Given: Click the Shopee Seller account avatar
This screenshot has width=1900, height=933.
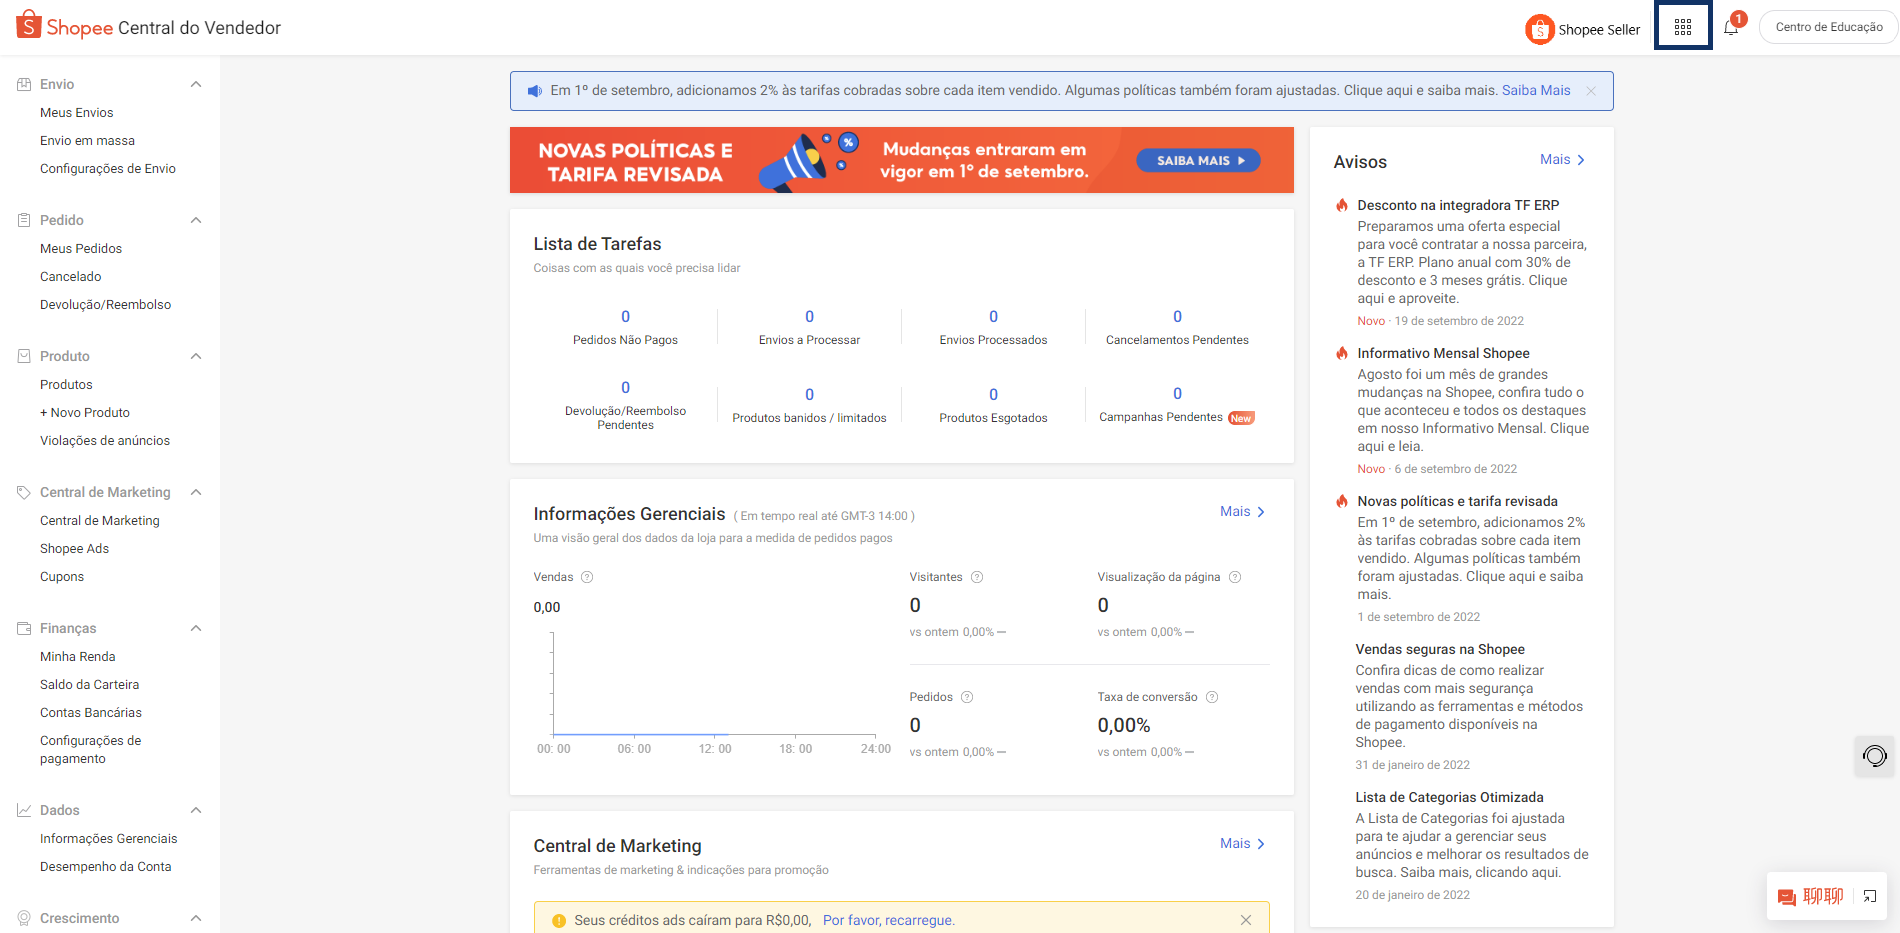Looking at the screenshot, I should tap(1539, 29).
